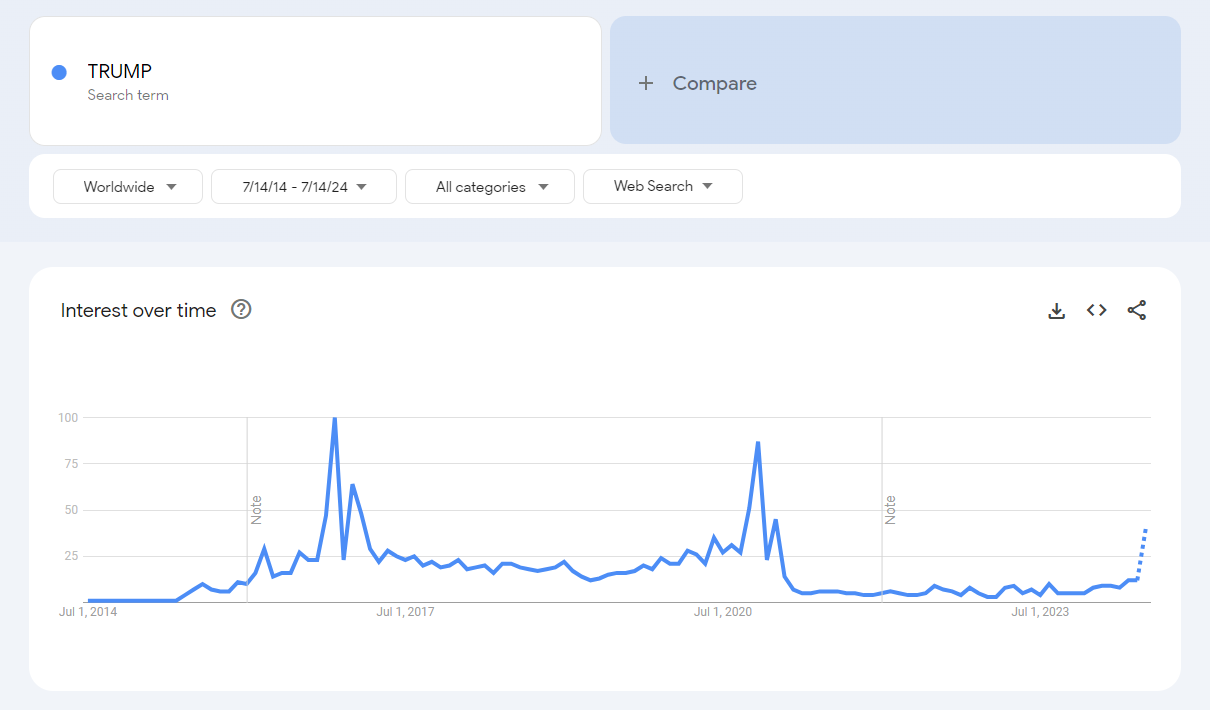Open the first Note marker near 2016

tap(256, 509)
